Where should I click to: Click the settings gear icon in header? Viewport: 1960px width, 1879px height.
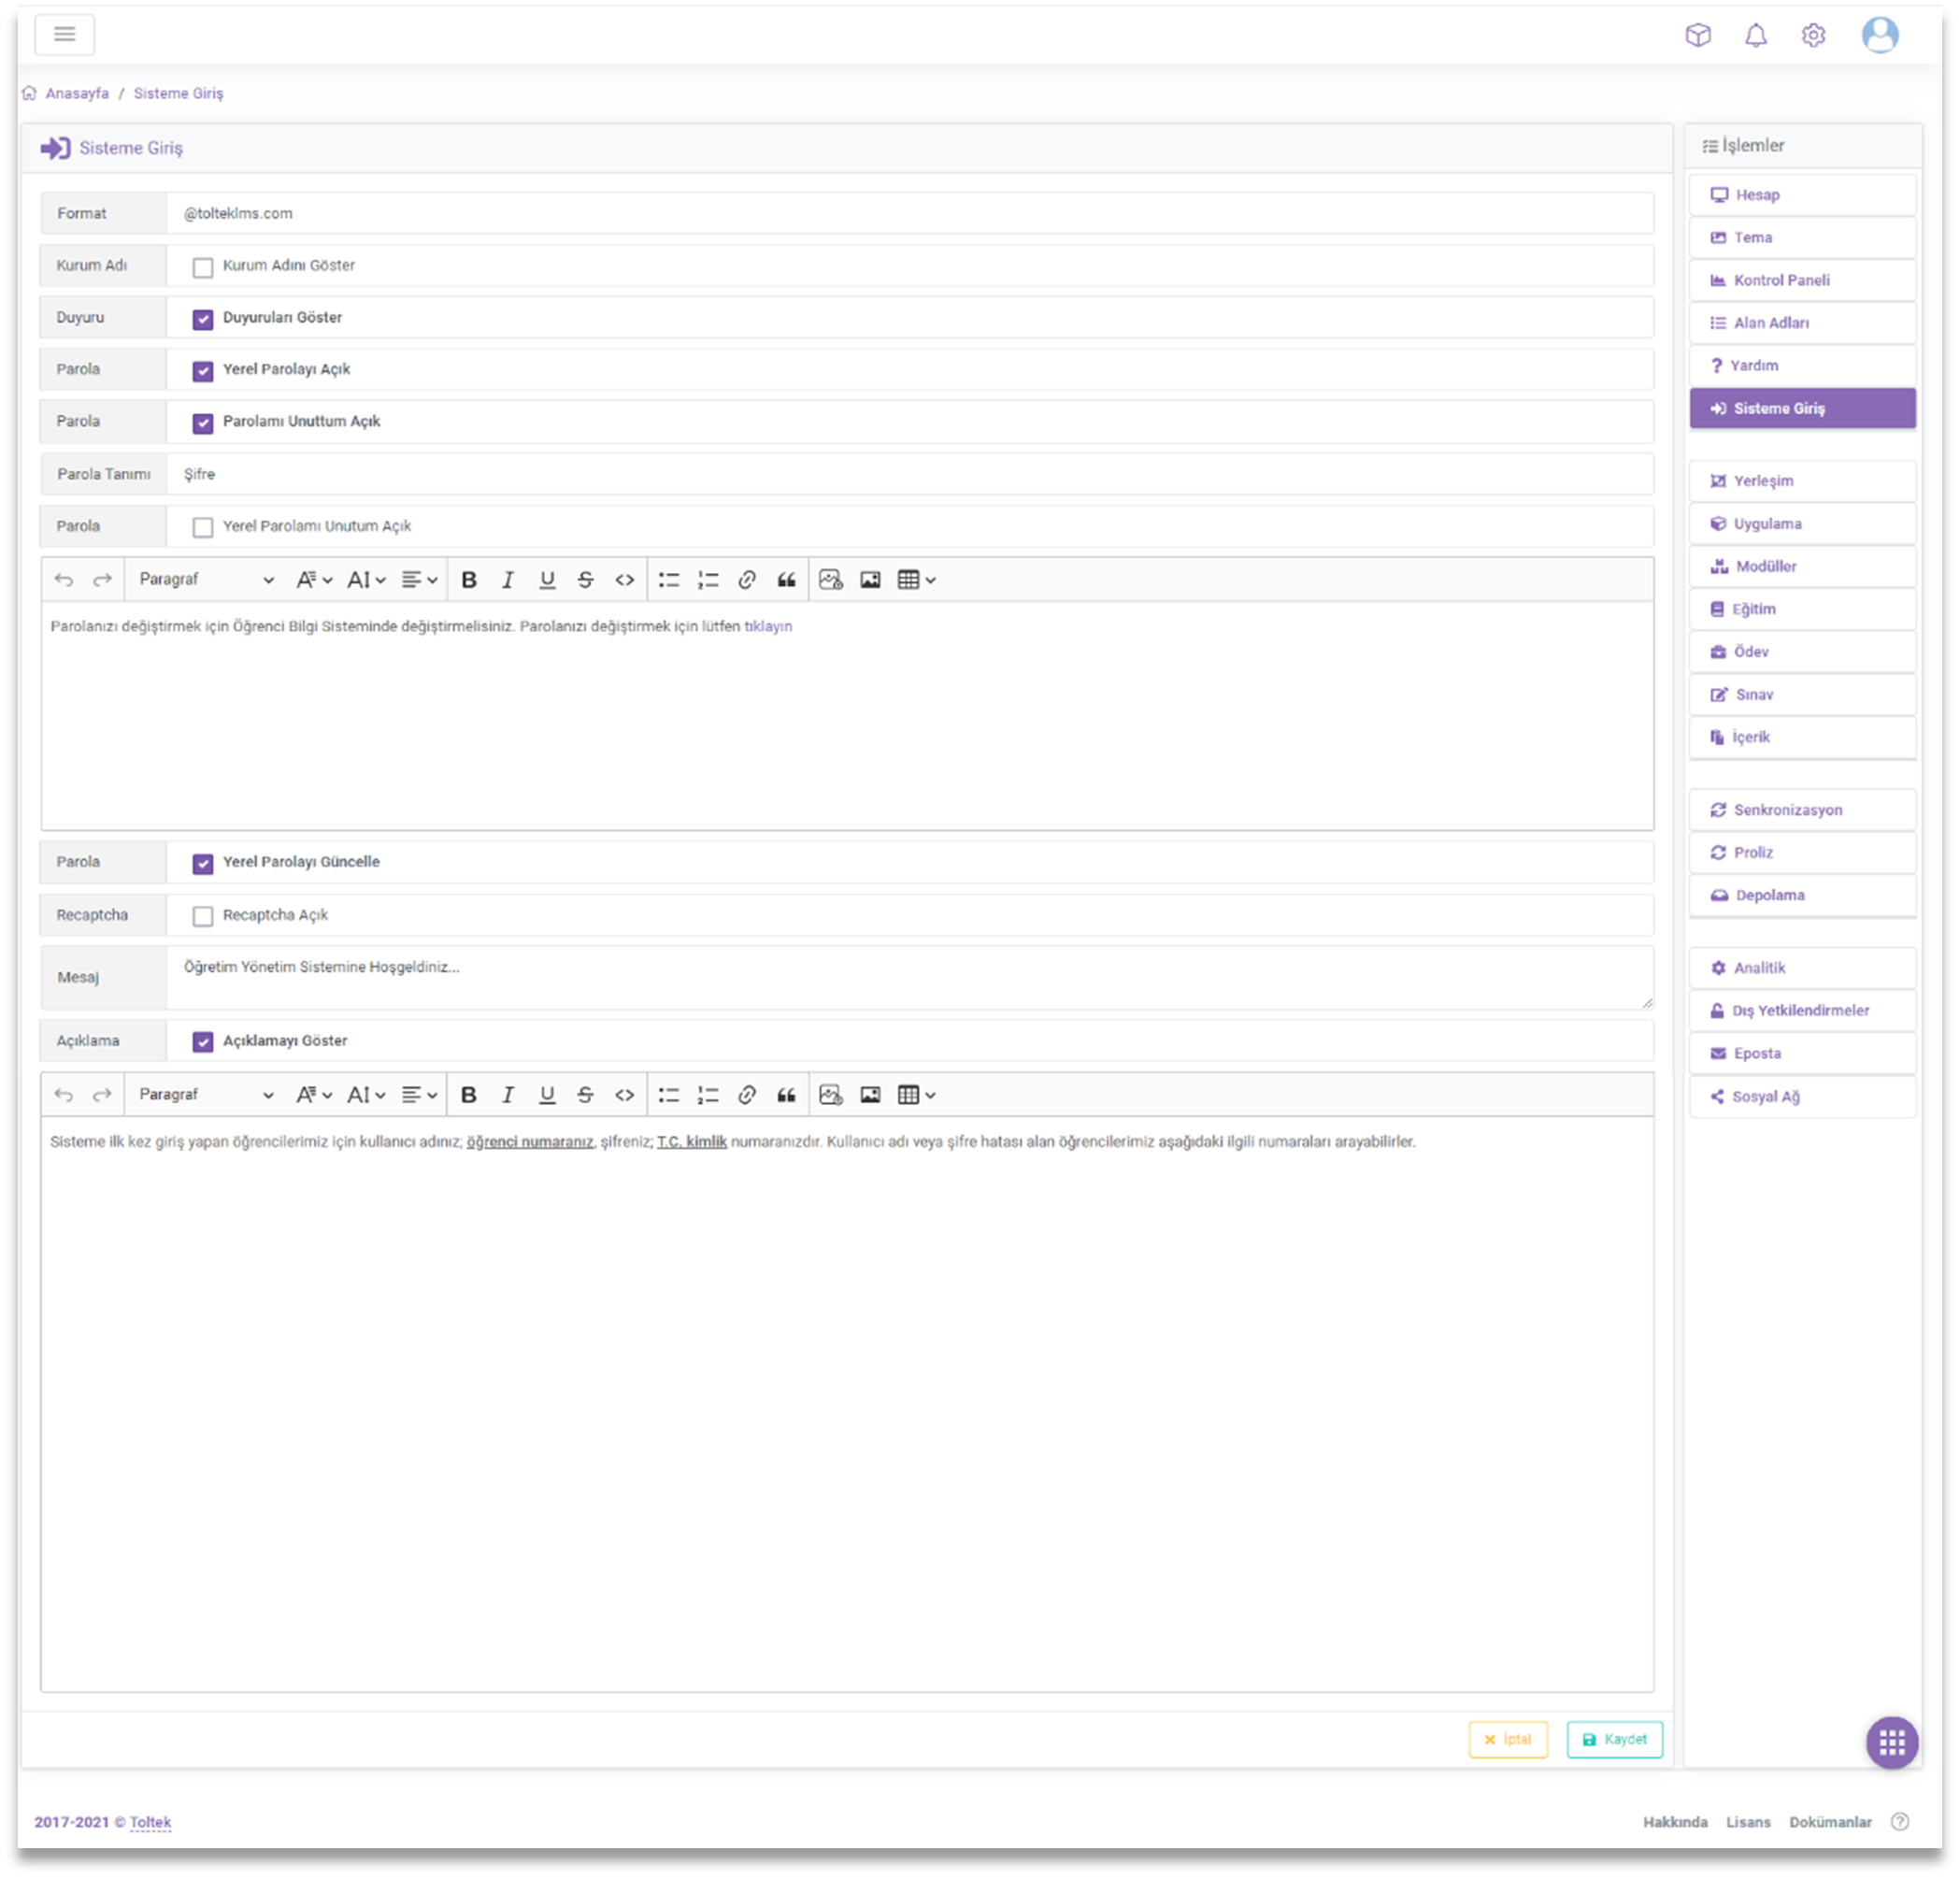pos(1813,36)
